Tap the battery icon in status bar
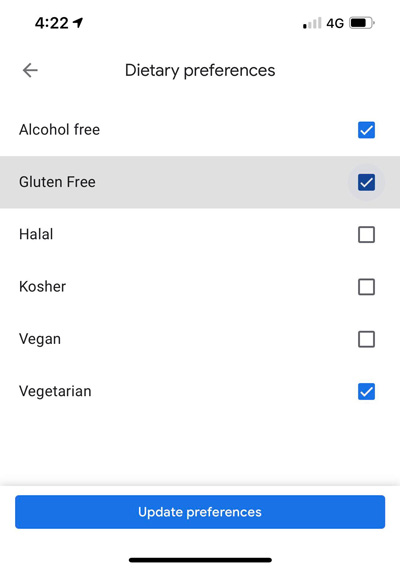Screen dimensions: 400x571 coord(362,23)
